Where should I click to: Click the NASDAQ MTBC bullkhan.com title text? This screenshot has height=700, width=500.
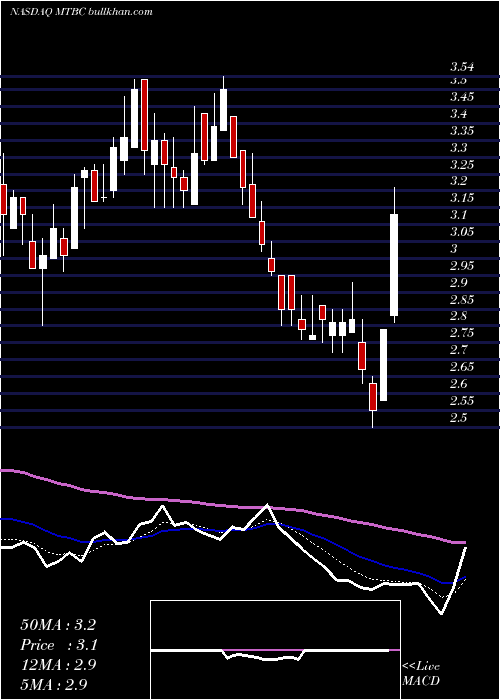click(x=81, y=12)
